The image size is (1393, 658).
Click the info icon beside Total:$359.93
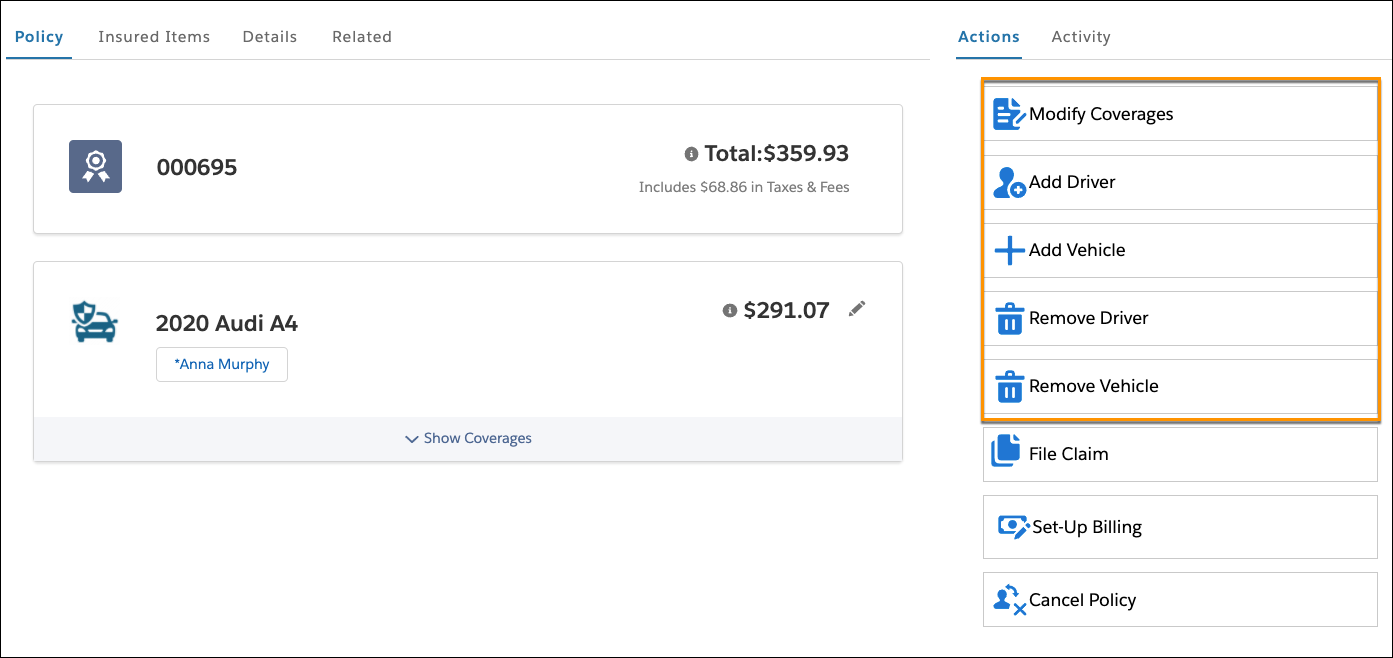(x=691, y=153)
